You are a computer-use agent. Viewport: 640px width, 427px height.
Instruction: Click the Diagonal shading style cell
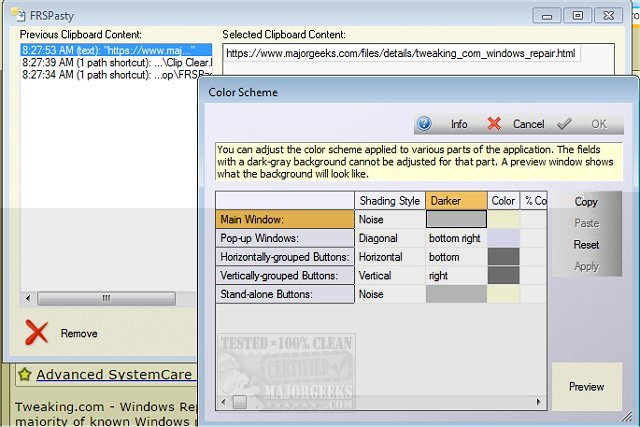coord(390,238)
